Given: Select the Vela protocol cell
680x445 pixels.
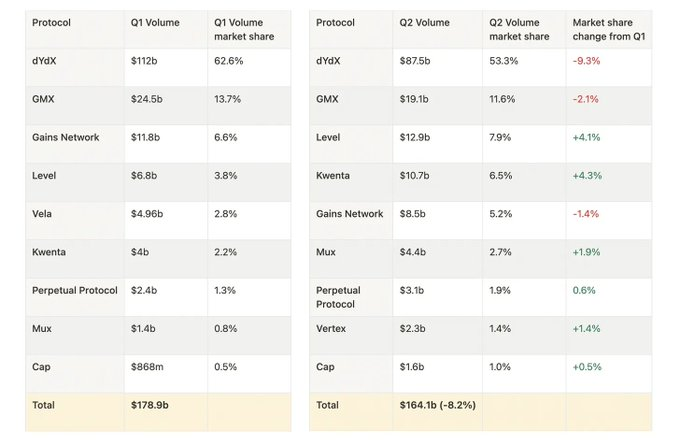Looking at the screenshot, I should (x=75, y=220).
